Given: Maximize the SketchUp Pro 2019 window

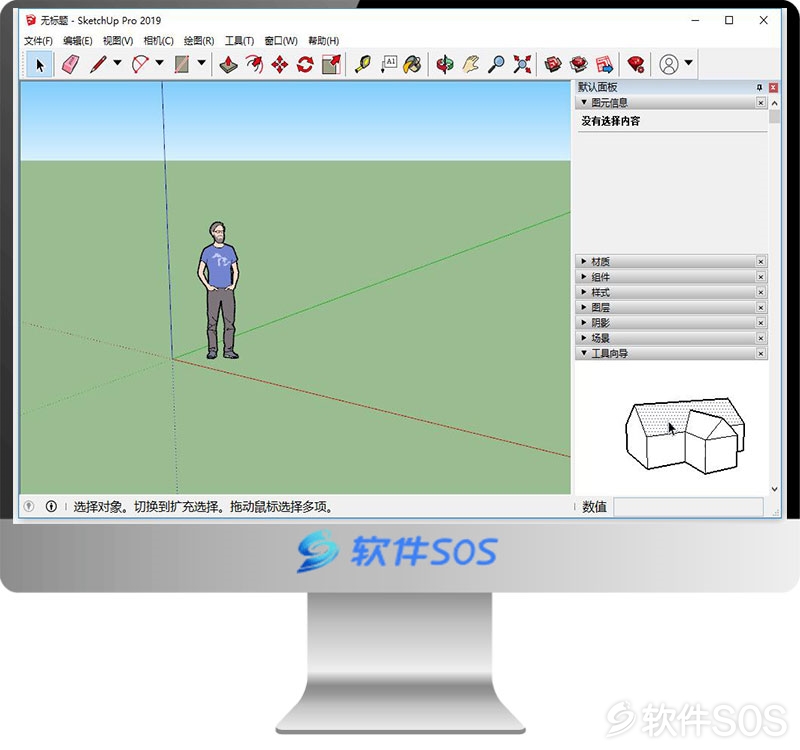Looking at the screenshot, I should 729,20.
